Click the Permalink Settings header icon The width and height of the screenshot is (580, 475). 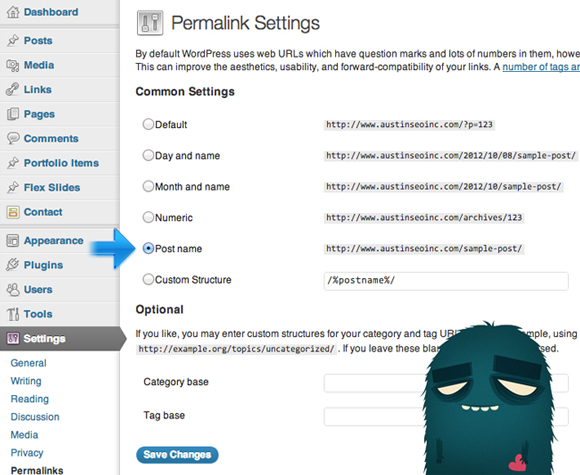coord(150,23)
